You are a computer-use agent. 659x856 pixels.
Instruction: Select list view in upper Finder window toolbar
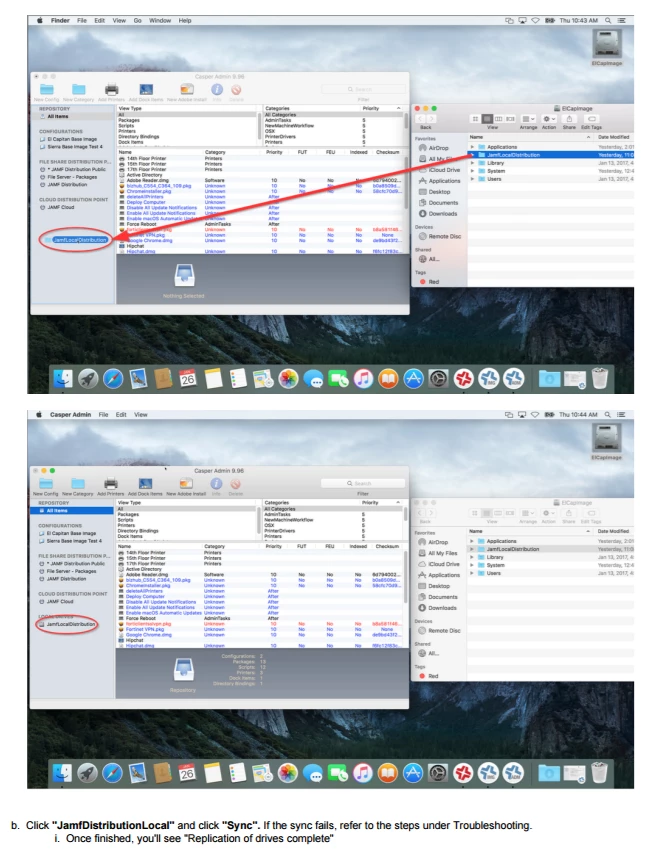pos(487,119)
